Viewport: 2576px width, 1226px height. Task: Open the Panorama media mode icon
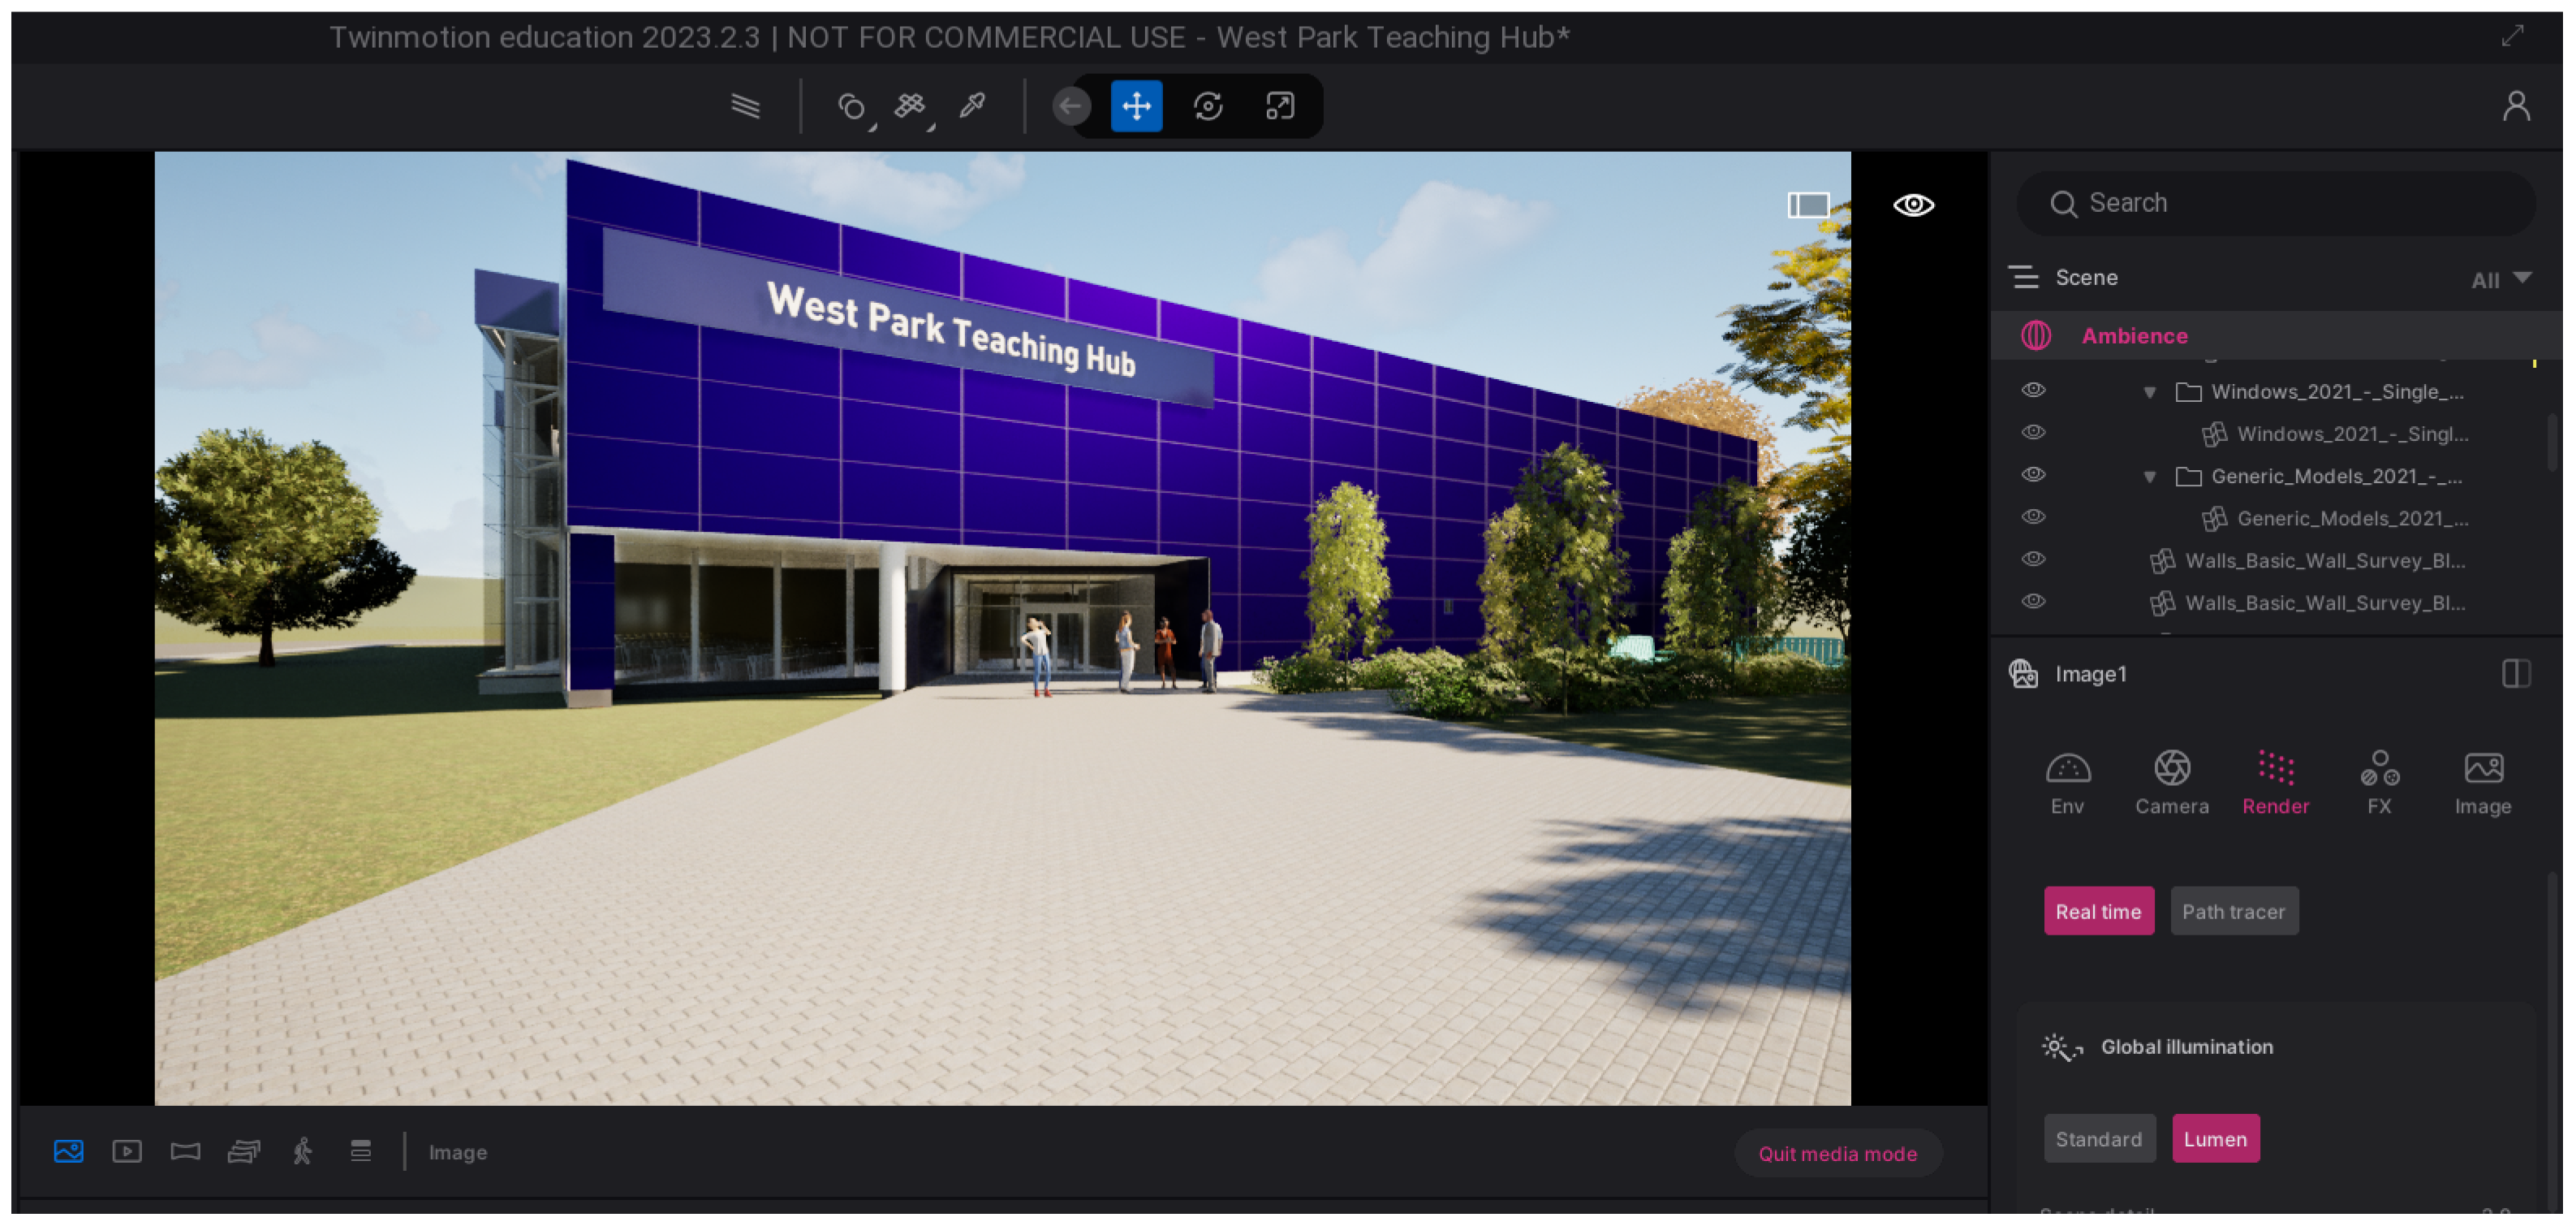click(x=185, y=1151)
